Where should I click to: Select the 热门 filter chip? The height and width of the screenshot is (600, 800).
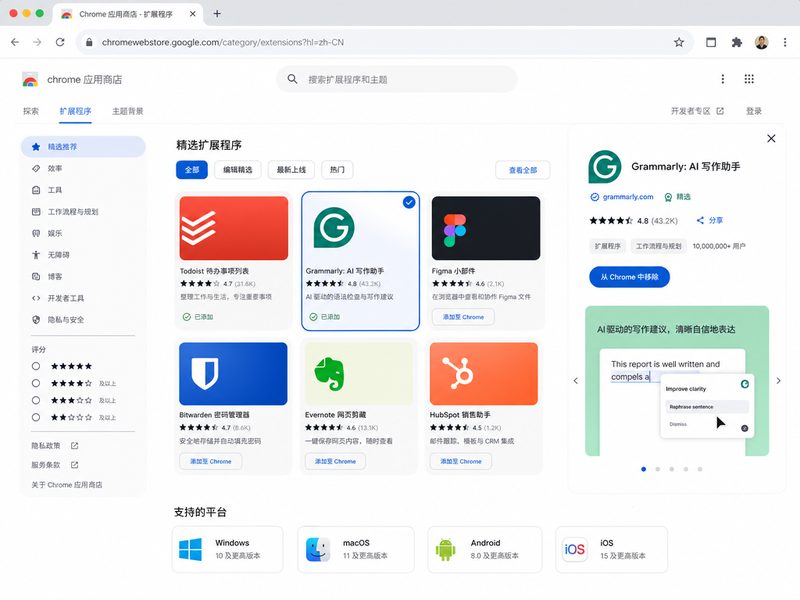coord(337,170)
